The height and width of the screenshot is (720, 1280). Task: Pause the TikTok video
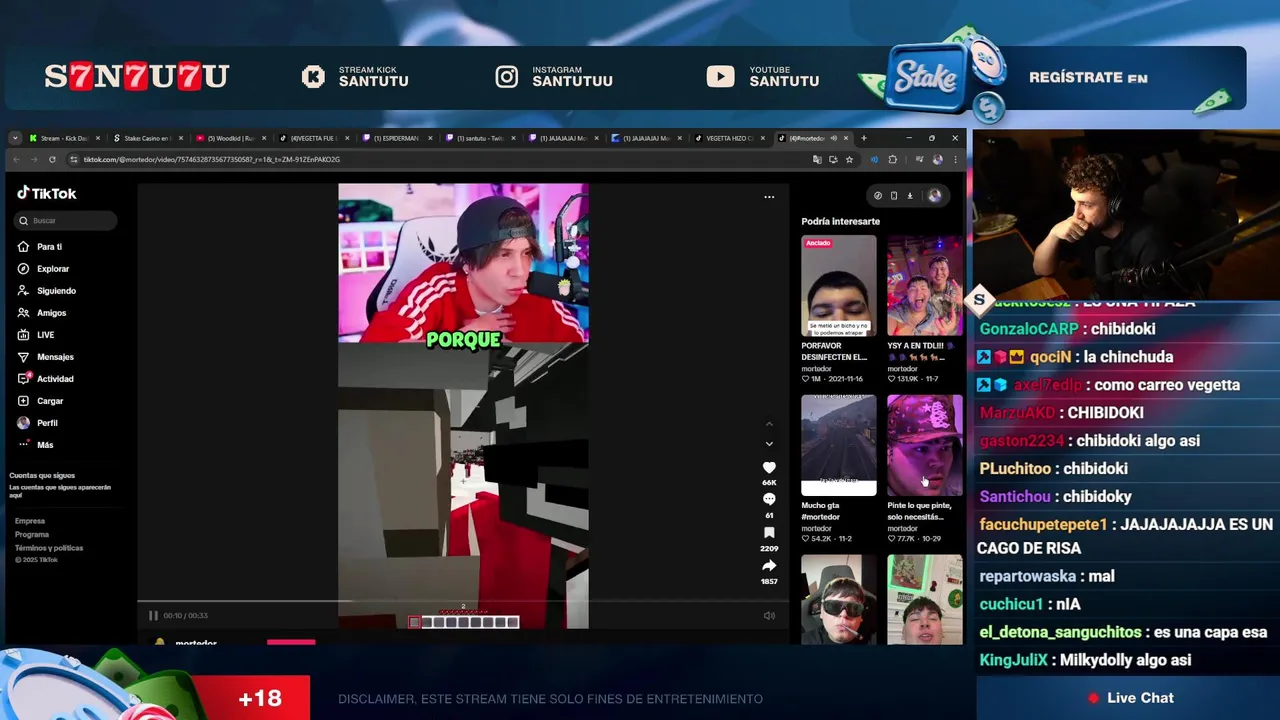pyautogui.click(x=153, y=615)
